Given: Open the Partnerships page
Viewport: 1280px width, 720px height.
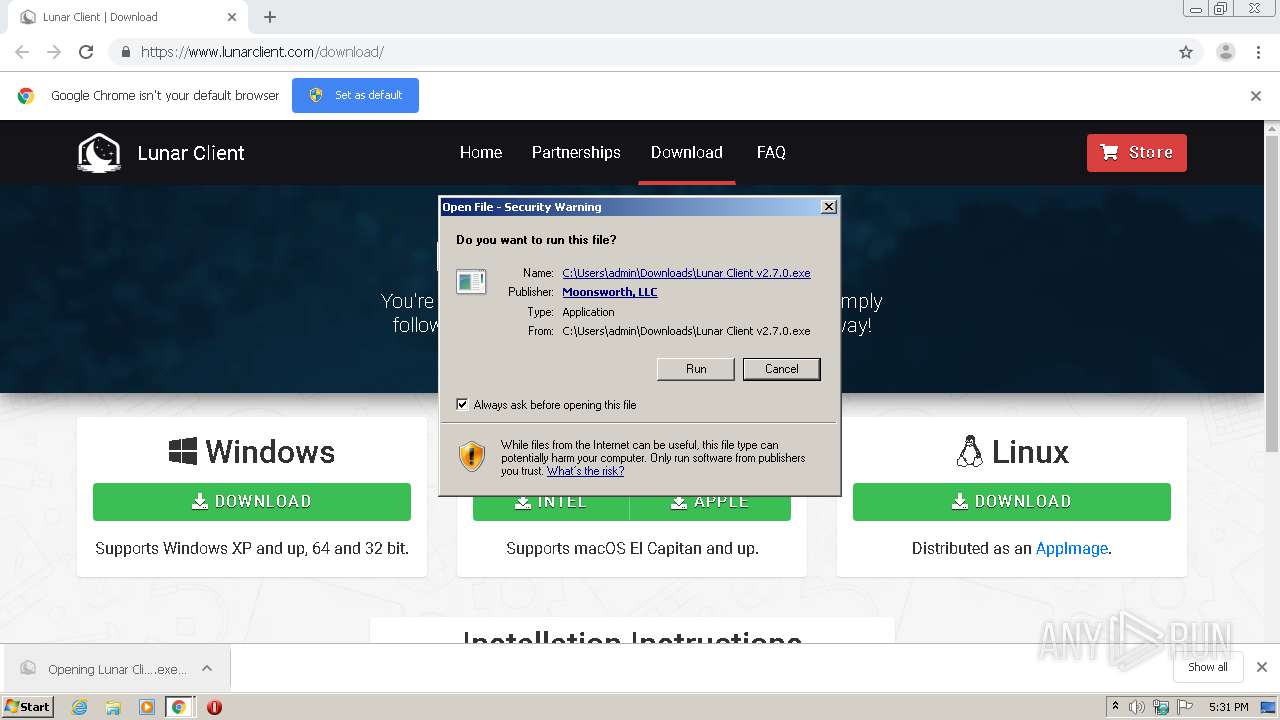Looking at the screenshot, I should (576, 152).
